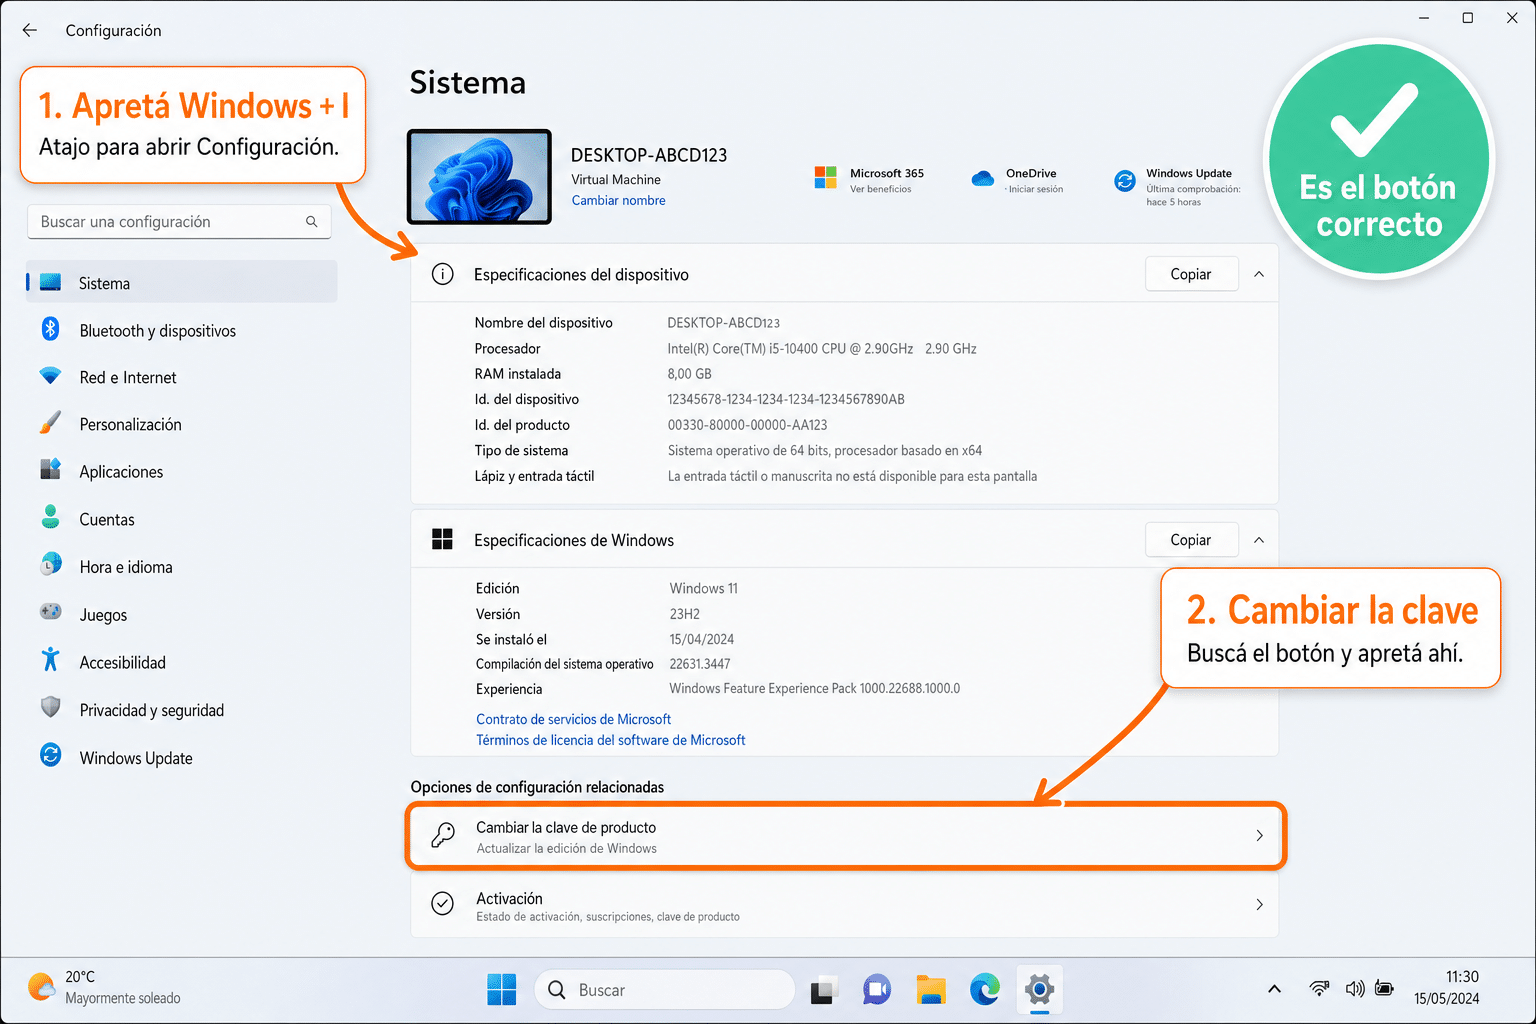Viewport: 1536px width, 1024px height.
Task: Open the weather widget showing 20°C
Action: [104, 987]
